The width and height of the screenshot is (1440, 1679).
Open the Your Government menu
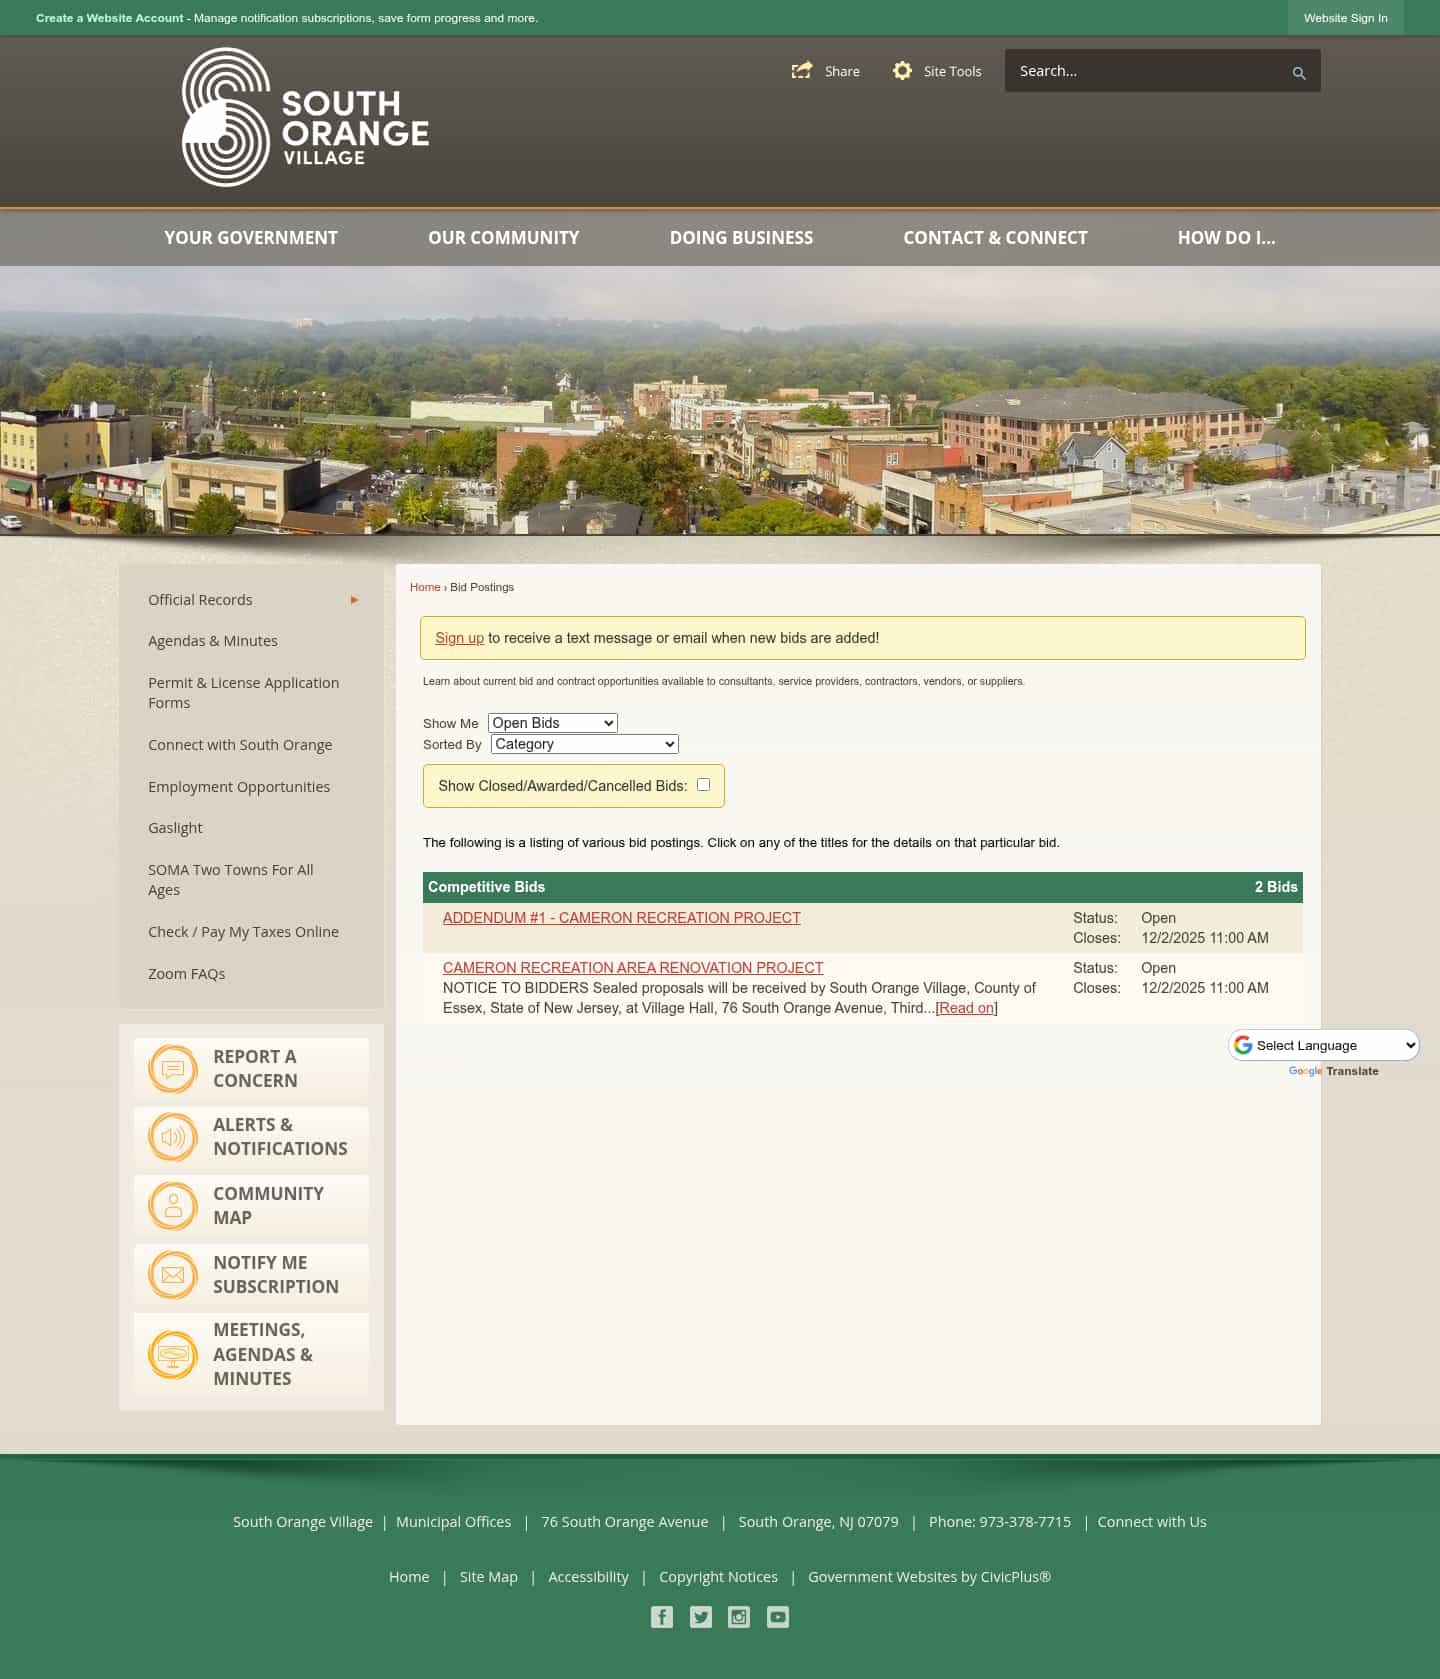pos(251,238)
